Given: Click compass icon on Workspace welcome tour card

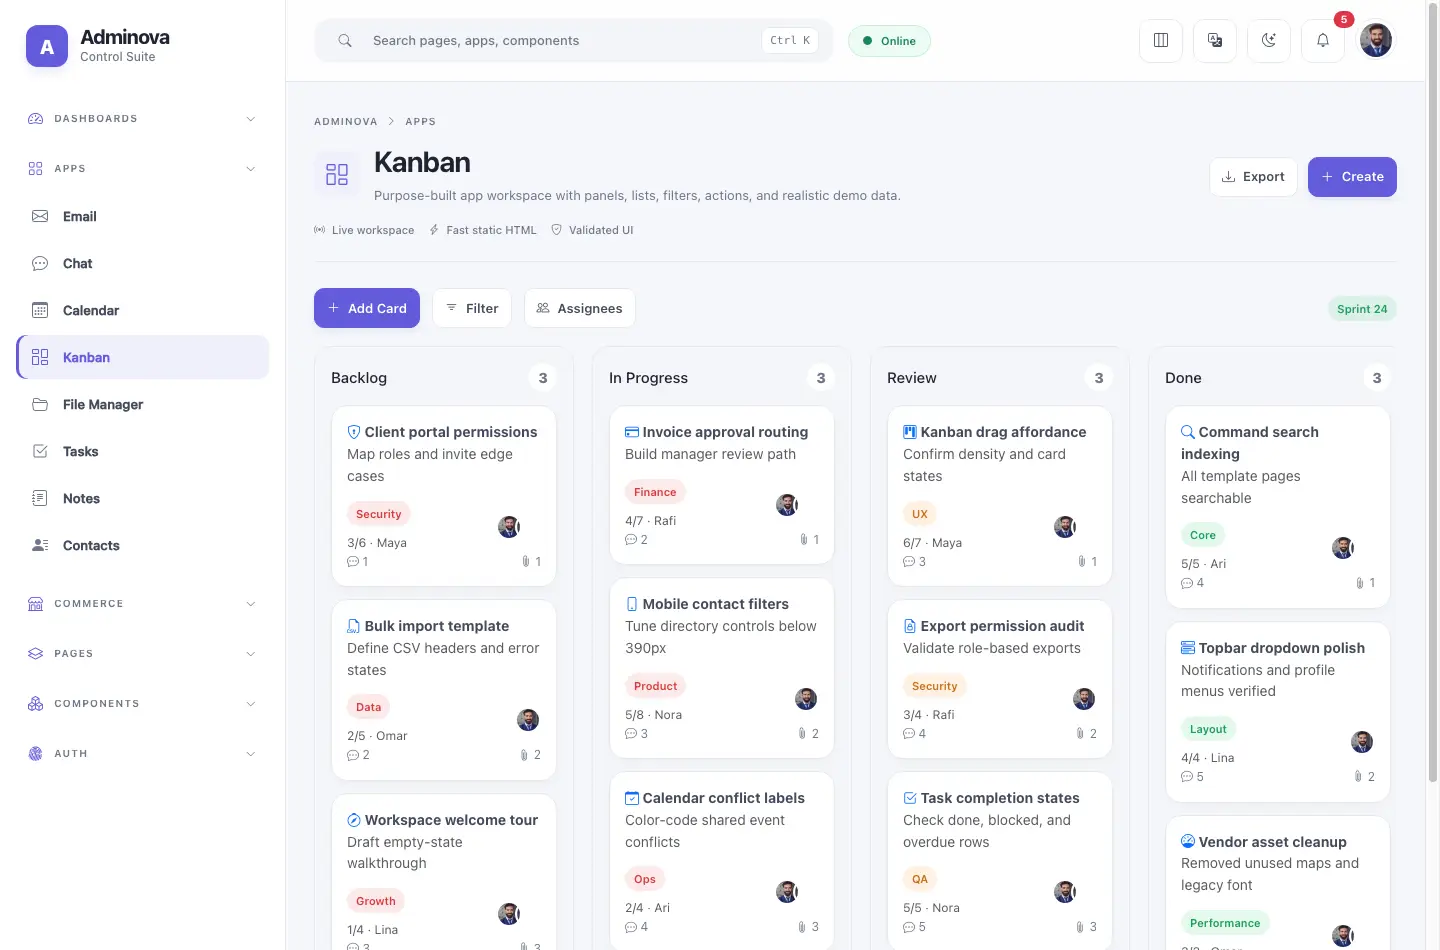Looking at the screenshot, I should coord(354,820).
